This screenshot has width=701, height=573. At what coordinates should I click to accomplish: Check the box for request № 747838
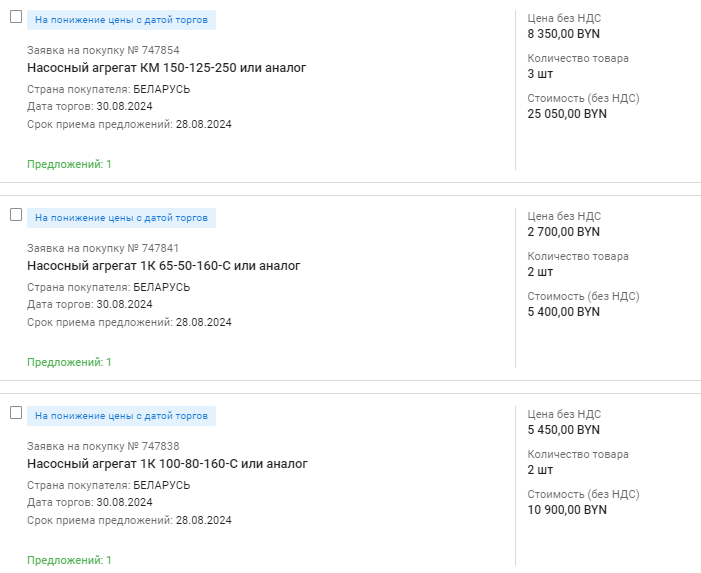pyautogui.click(x=16, y=413)
